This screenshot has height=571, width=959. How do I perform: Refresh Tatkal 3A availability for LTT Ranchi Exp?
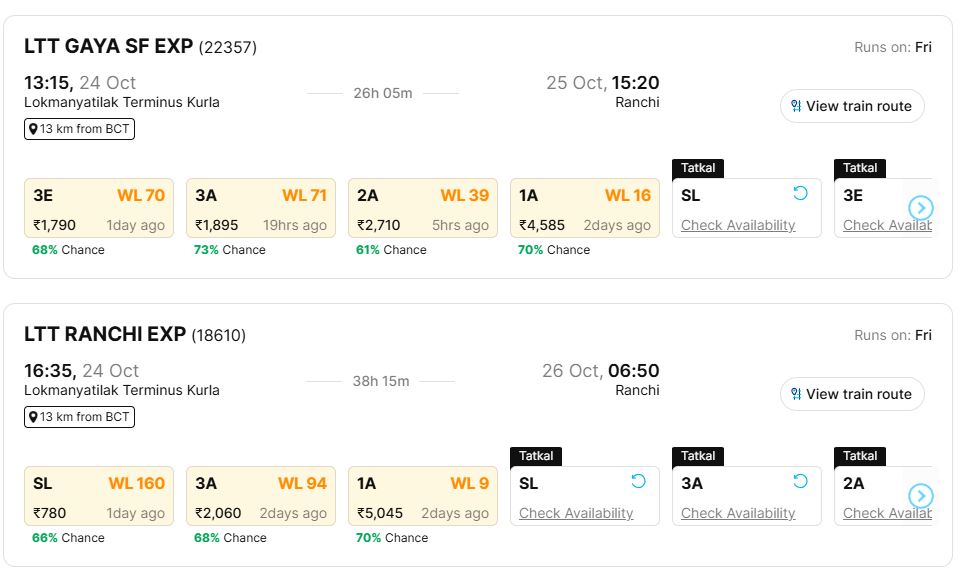[x=800, y=482]
